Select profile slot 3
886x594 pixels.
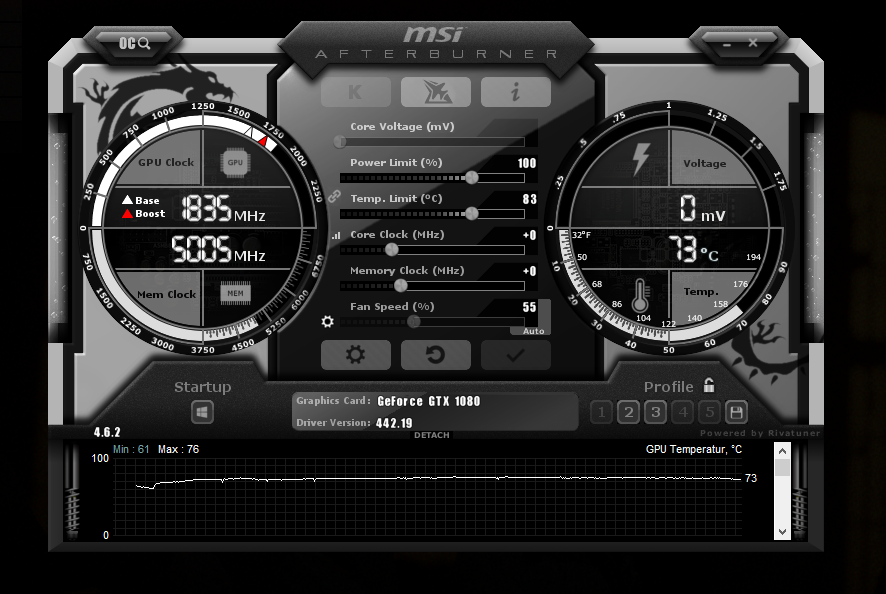(655, 412)
